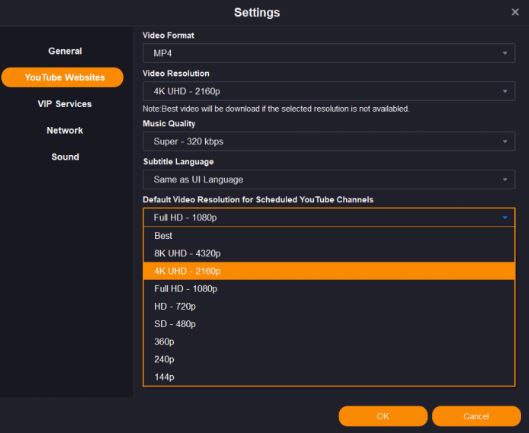Go to the Network settings tab
529x433 pixels.
point(65,130)
